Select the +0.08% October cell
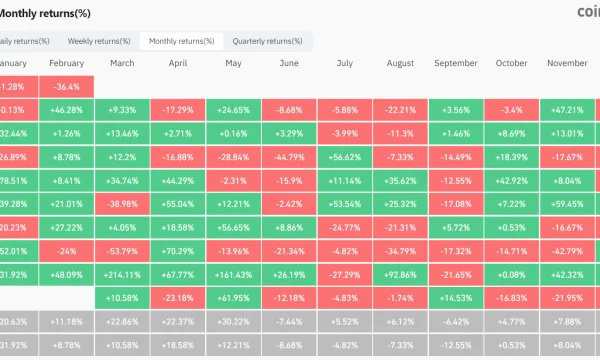The image size is (600, 360). pos(511,275)
